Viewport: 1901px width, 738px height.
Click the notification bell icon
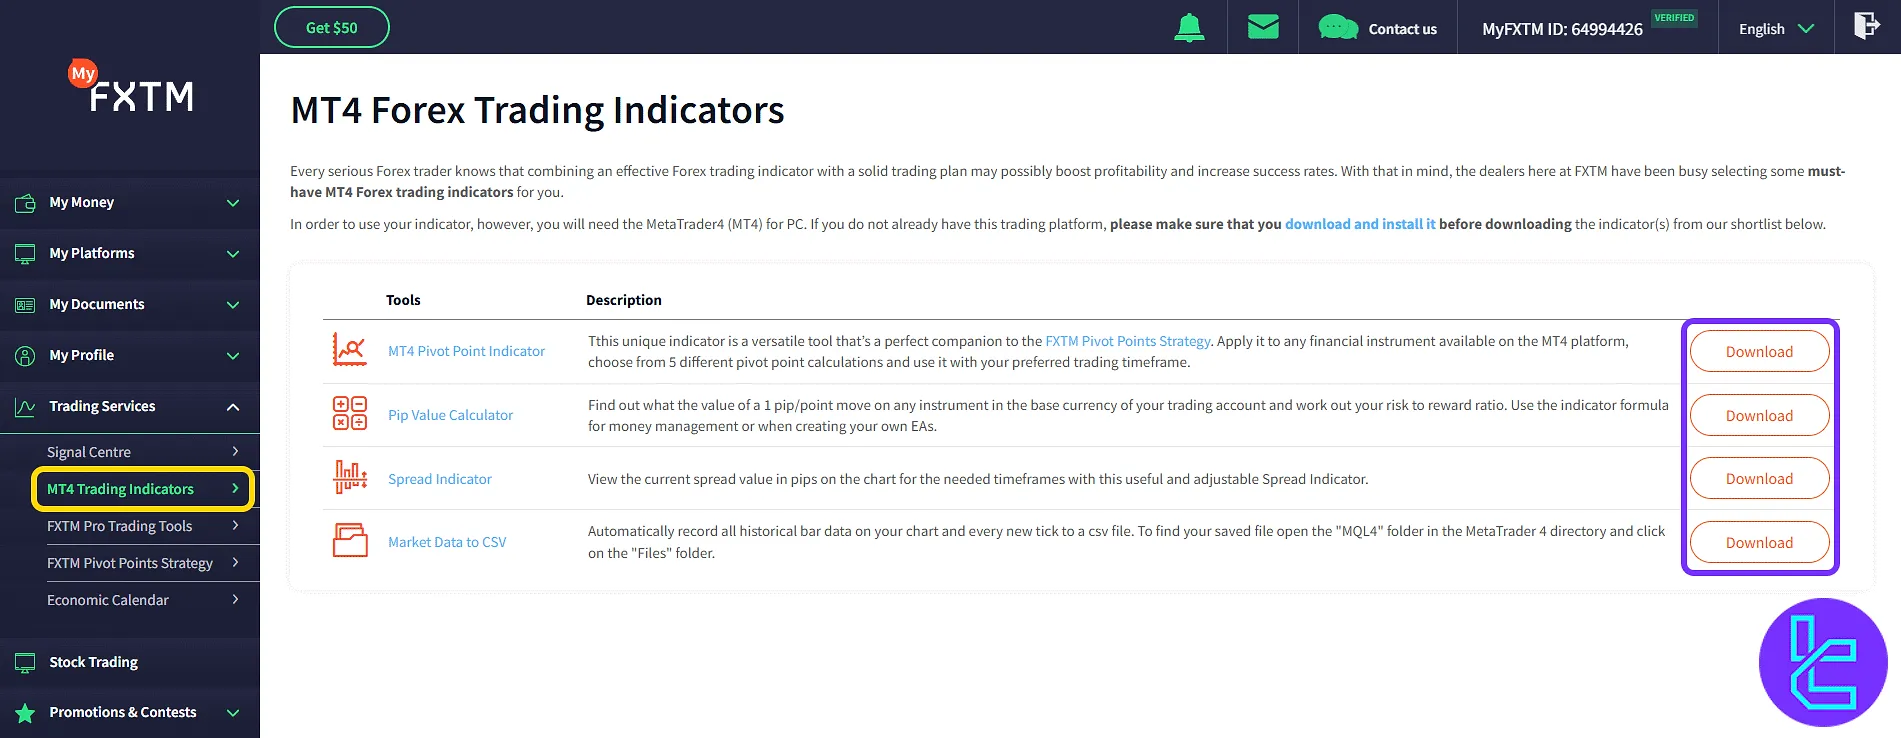[1189, 28]
